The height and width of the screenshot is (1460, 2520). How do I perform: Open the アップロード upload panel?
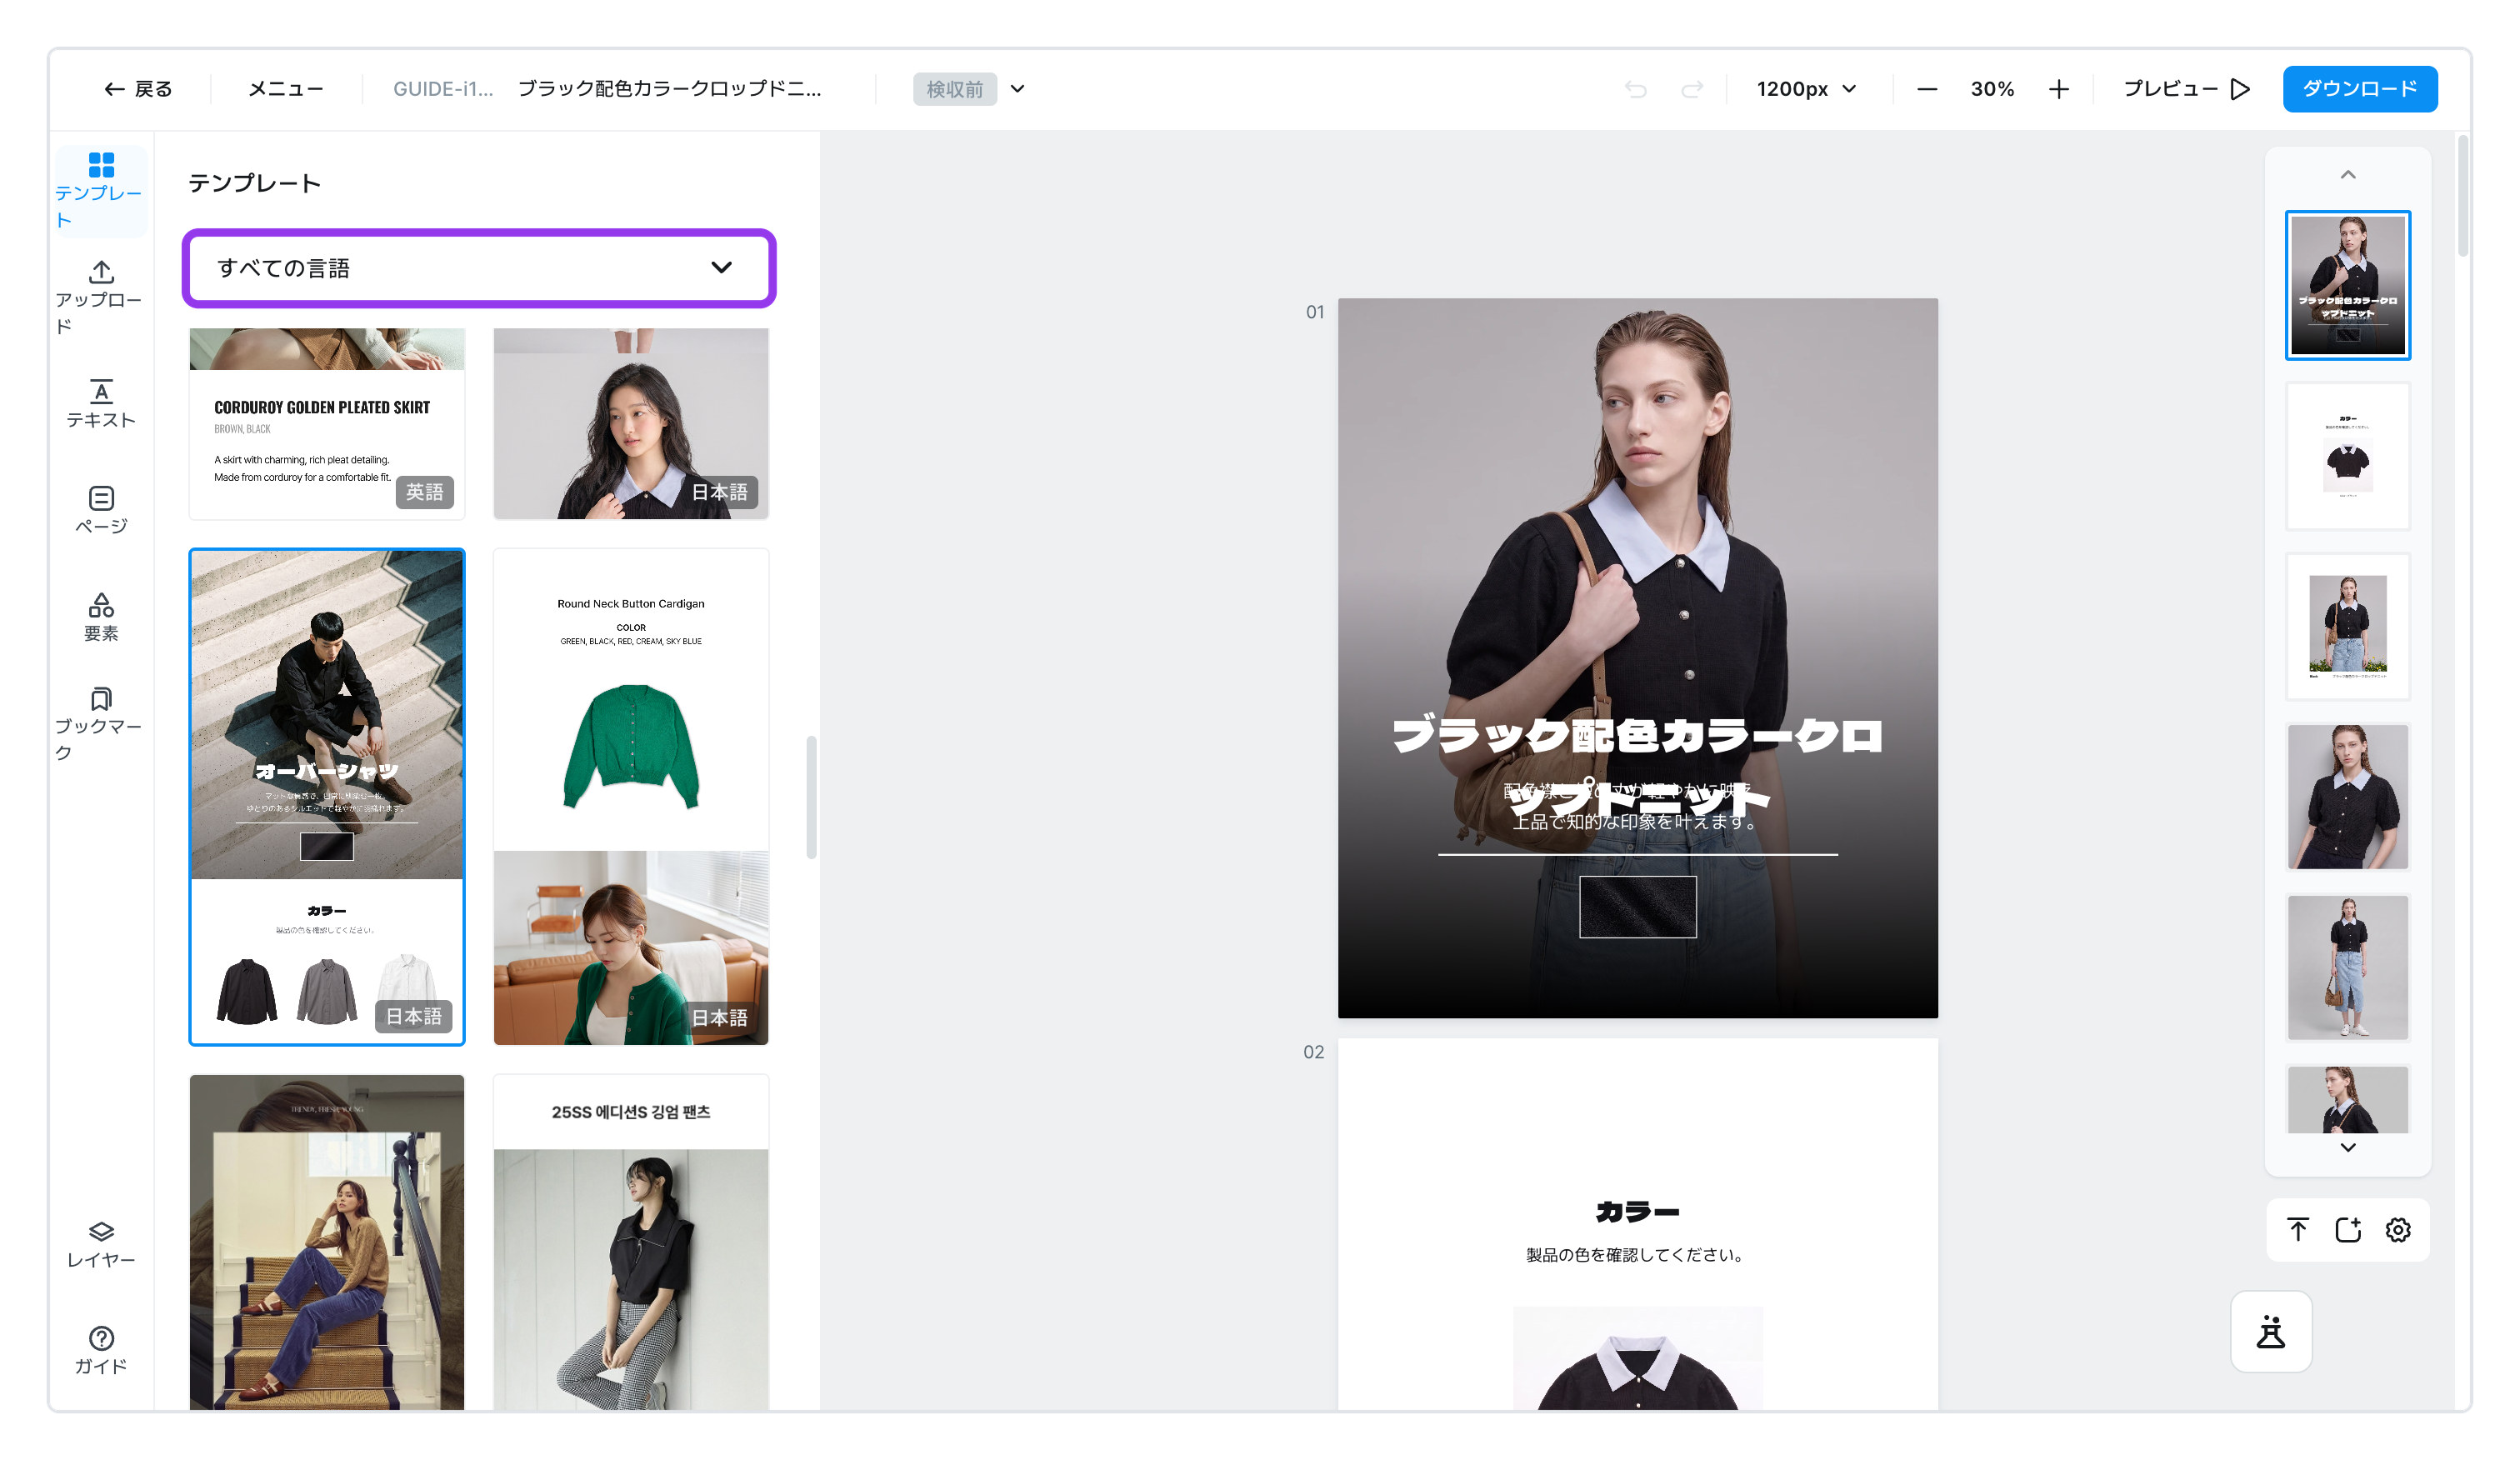[x=100, y=297]
